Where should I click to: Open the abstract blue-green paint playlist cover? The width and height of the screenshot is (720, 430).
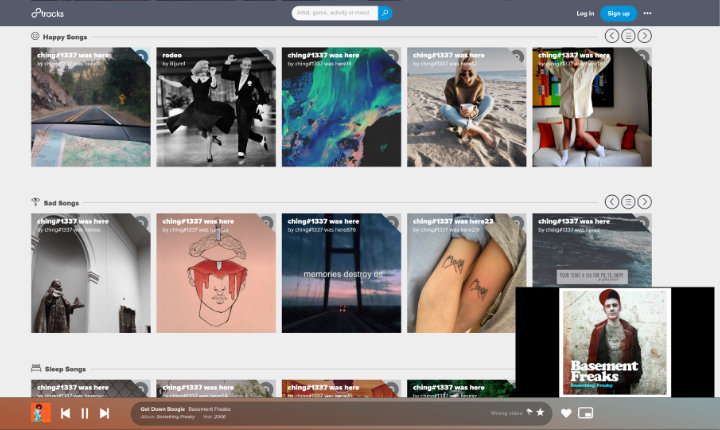[x=341, y=107]
